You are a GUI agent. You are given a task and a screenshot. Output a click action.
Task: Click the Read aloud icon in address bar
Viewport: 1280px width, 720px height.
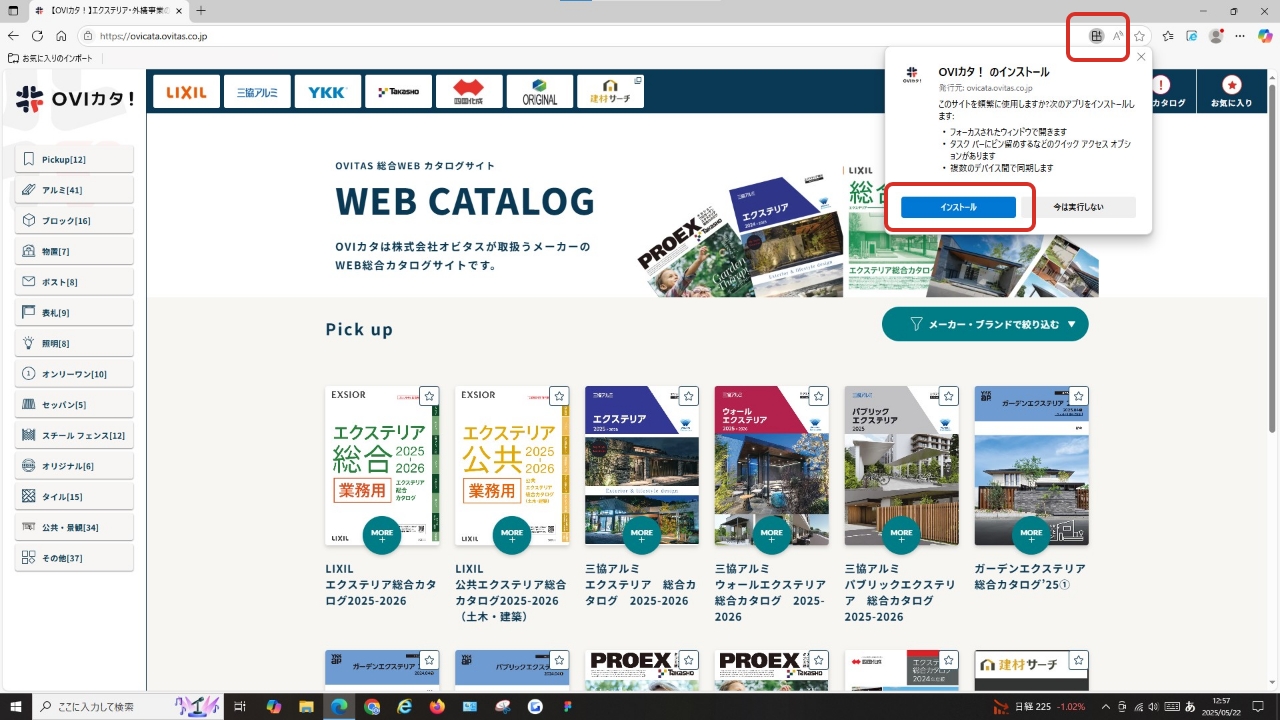coord(1118,36)
